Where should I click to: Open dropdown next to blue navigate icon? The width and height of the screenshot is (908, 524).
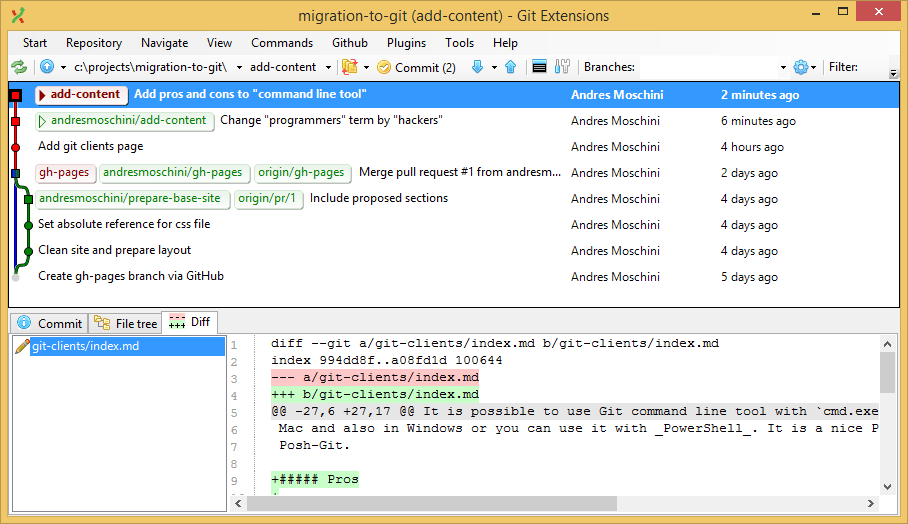(63, 68)
